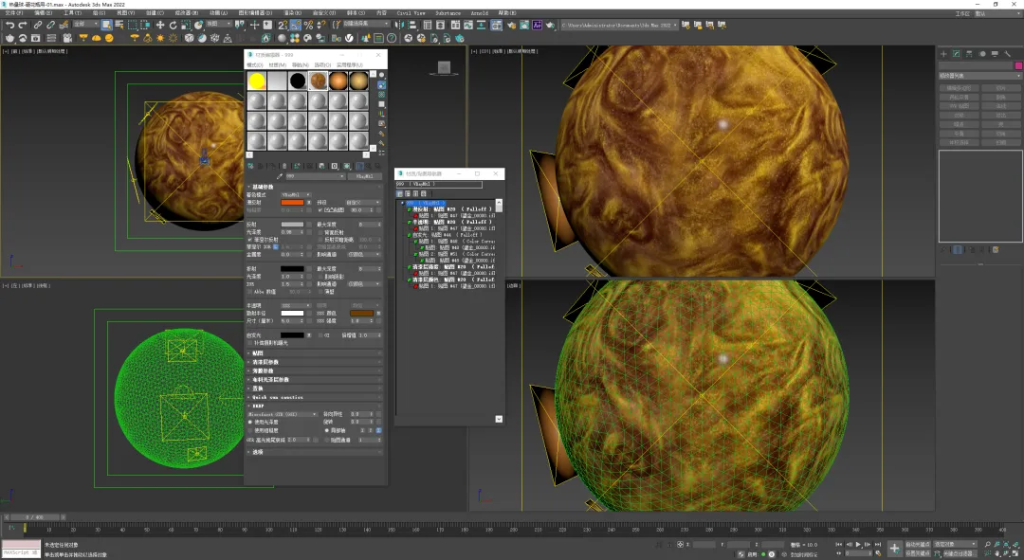The width and height of the screenshot is (1024, 560).
Task: Click Material/Map Navigator icon beside slots
Action: pyautogui.click(x=381, y=153)
